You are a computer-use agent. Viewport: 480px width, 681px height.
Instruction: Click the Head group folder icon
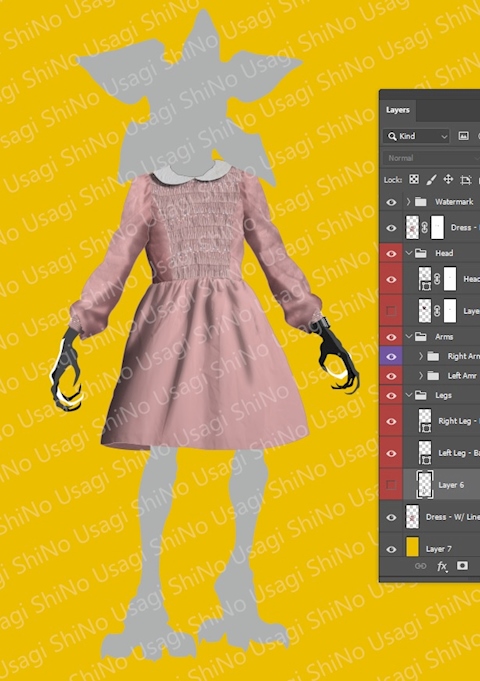[x=420, y=253]
